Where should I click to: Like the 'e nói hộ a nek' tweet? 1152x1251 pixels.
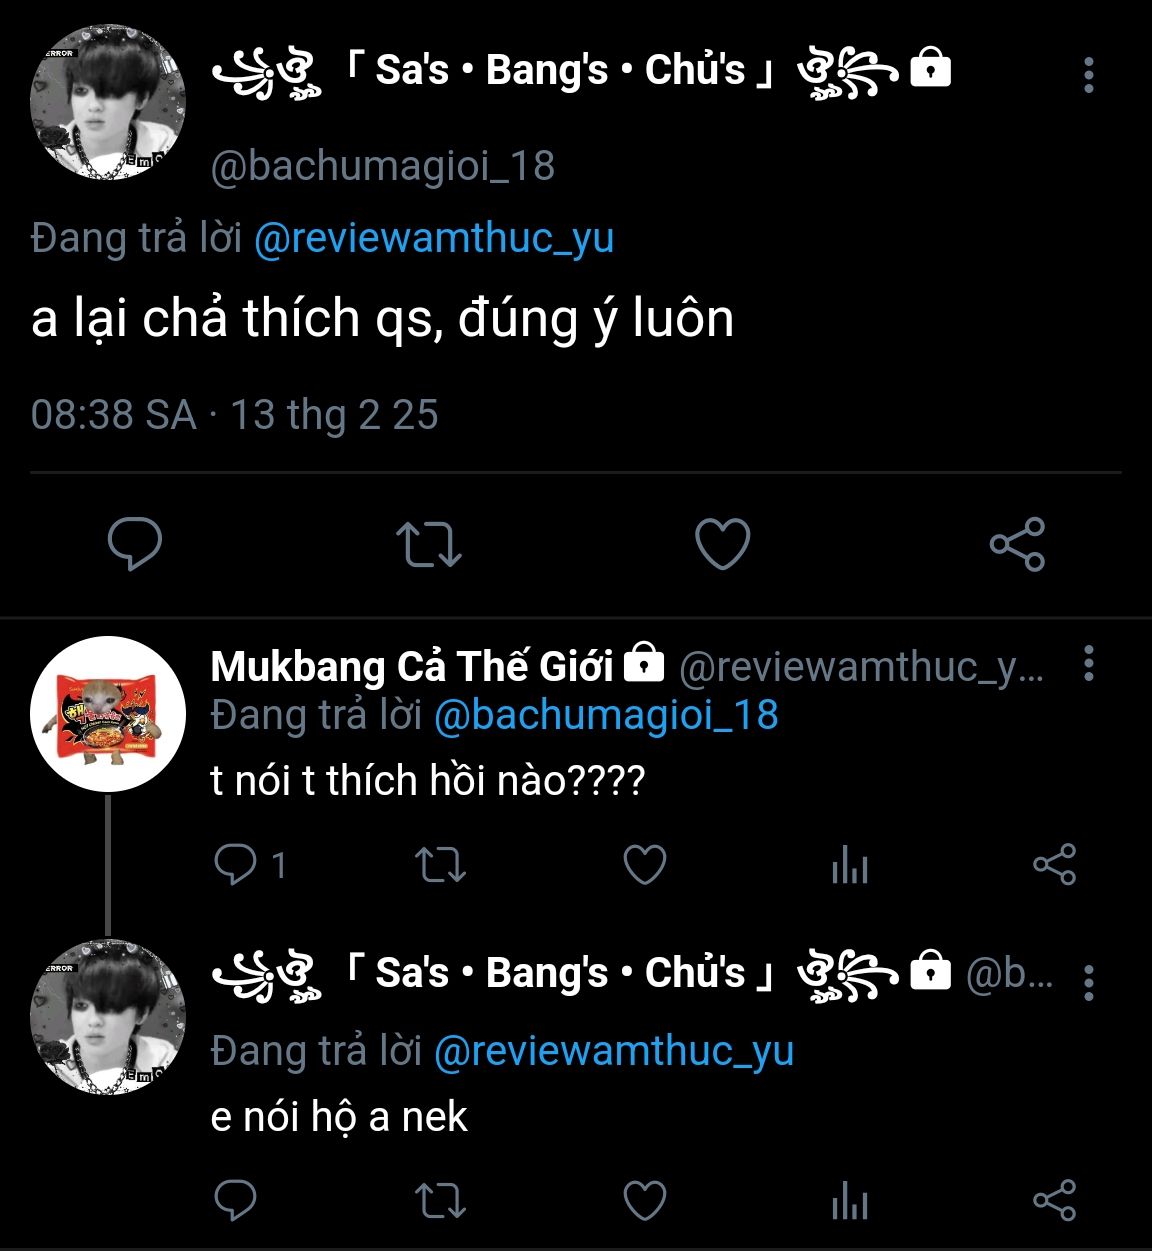(645, 1200)
